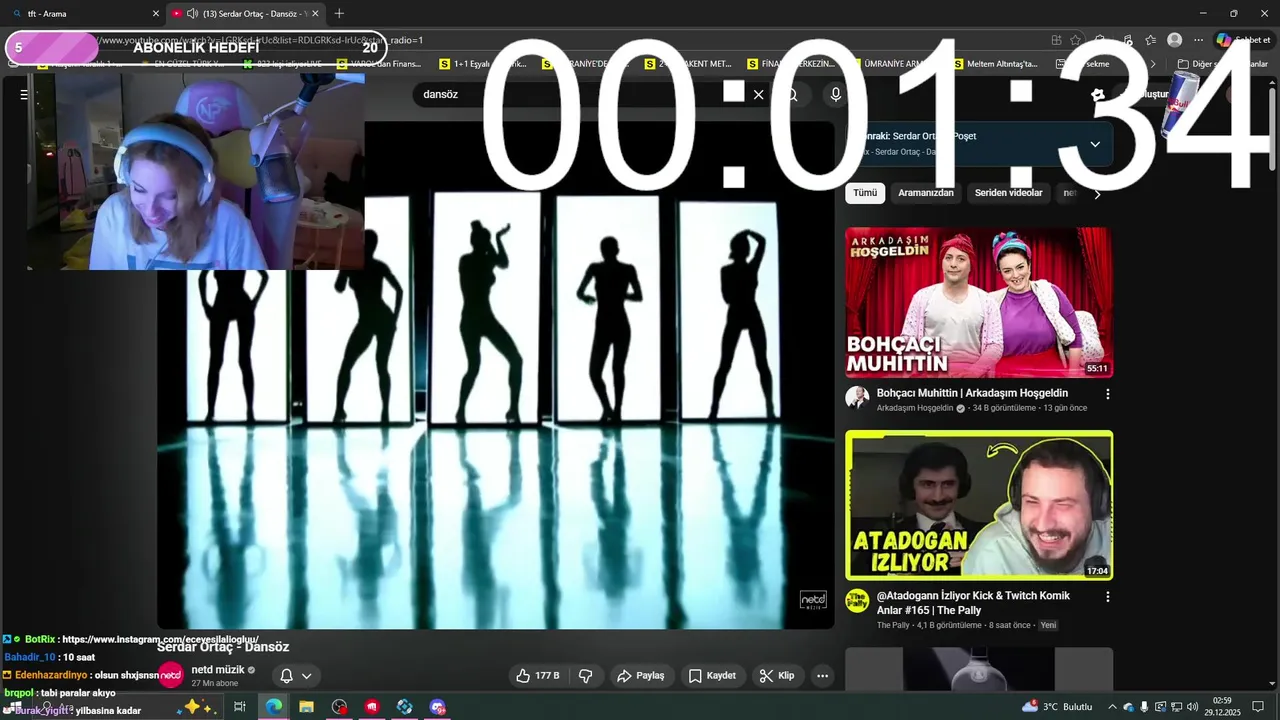Open Bohçacı Muhittin video thumbnail
This screenshot has height=720, width=1280.
coord(979,303)
